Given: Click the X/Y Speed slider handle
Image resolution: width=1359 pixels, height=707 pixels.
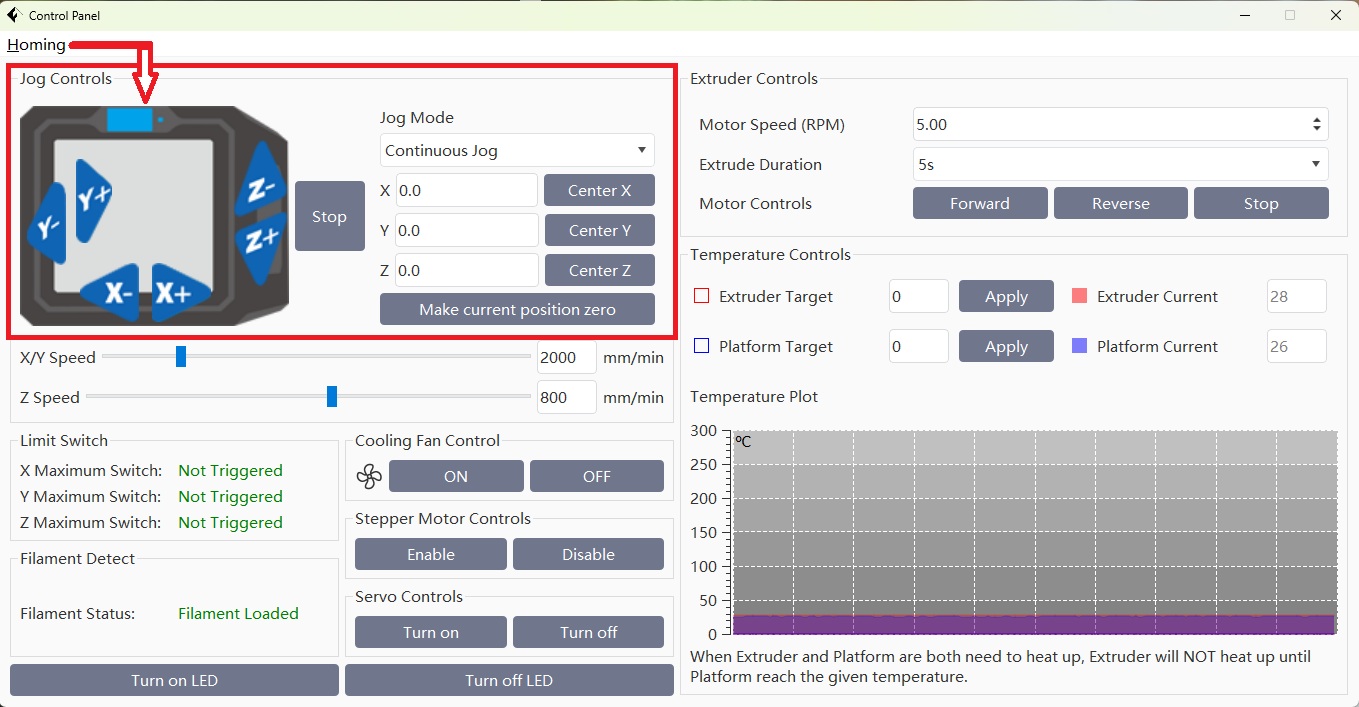Looking at the screenshot, I should point(181,357).
